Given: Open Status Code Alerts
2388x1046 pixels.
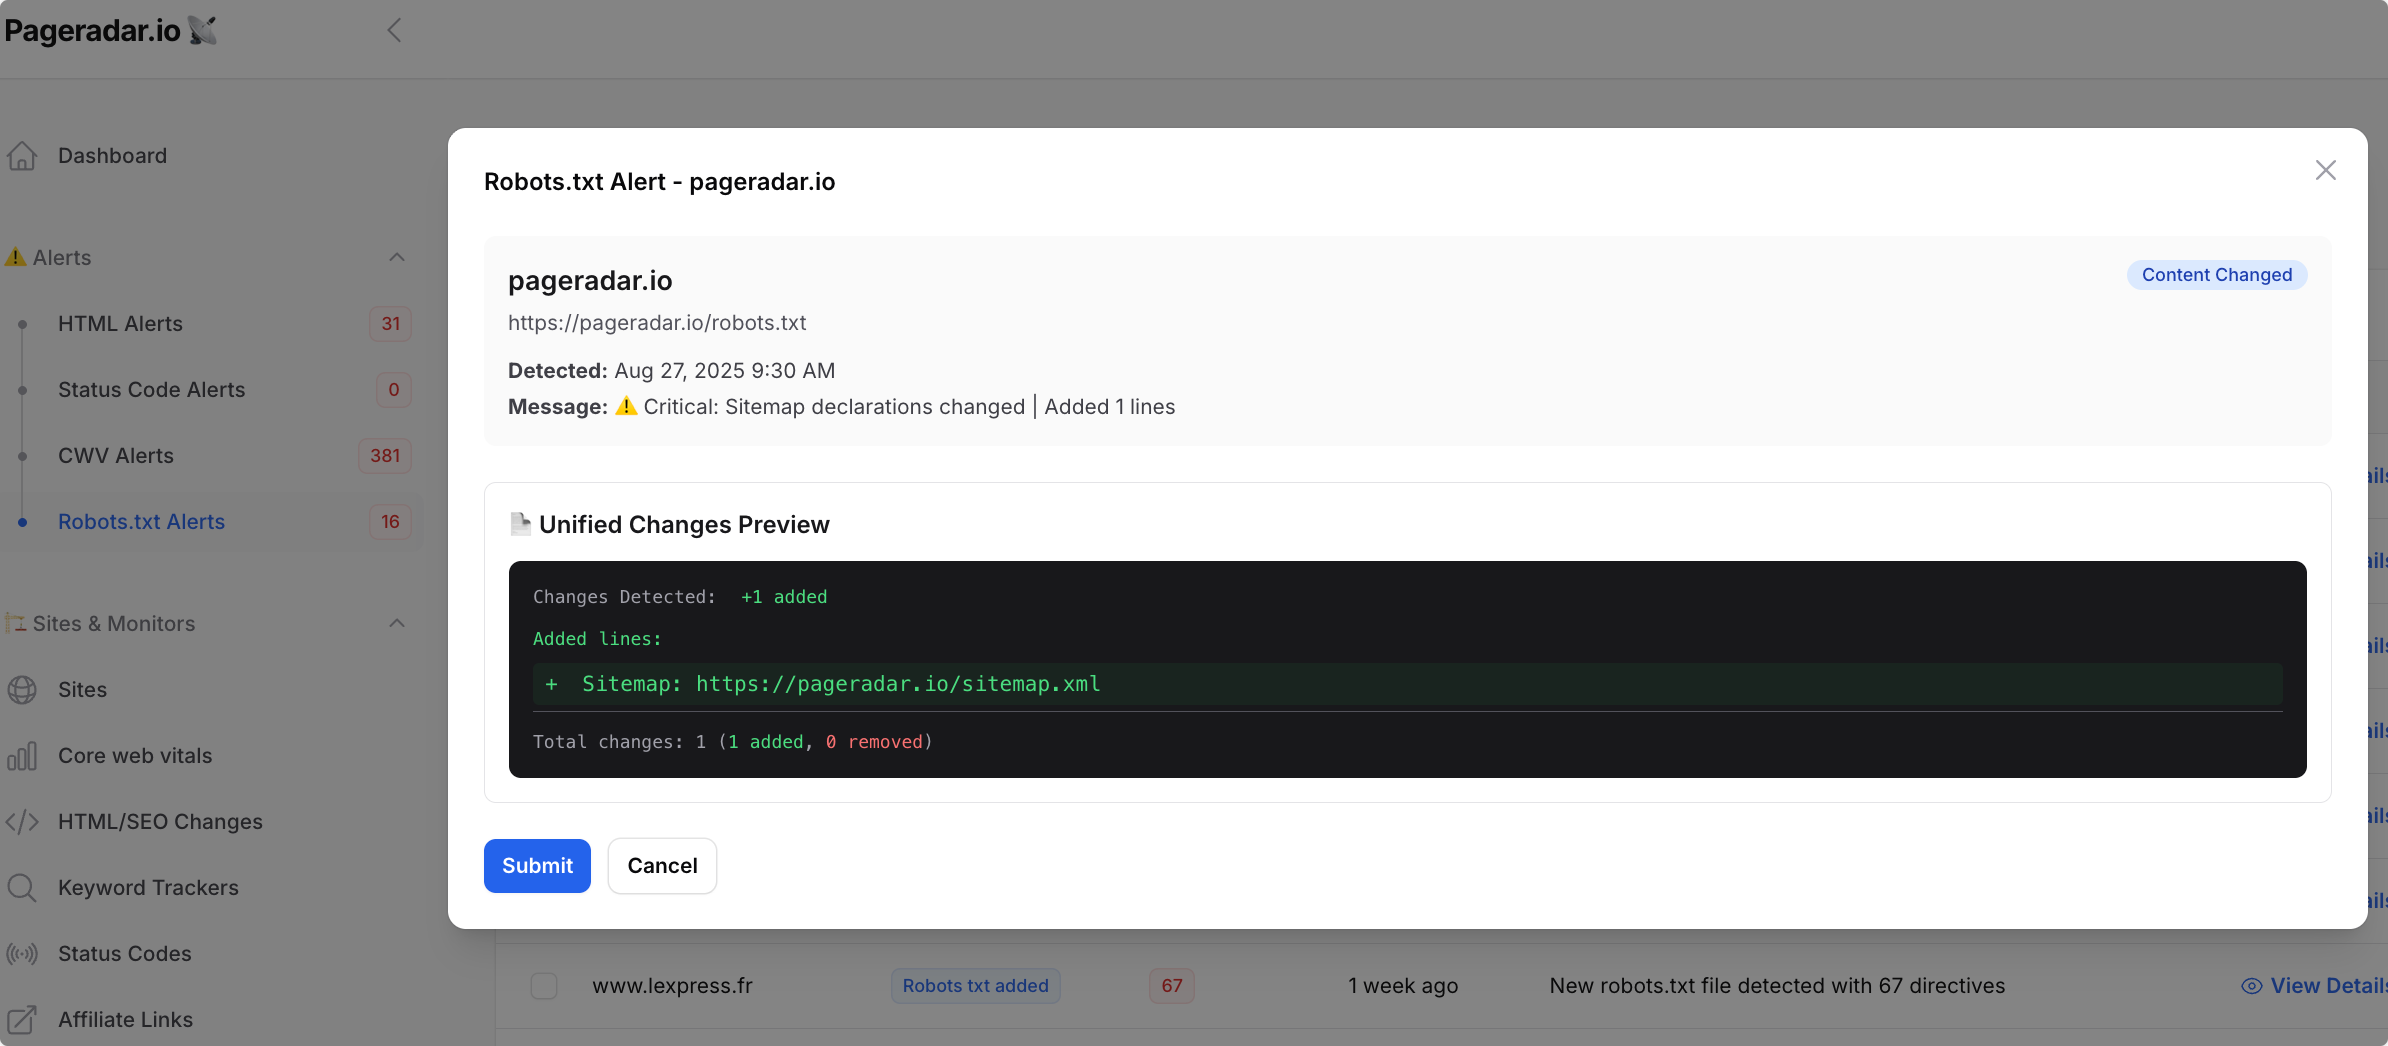Looking at the screenshot, I should click(151, 390).
